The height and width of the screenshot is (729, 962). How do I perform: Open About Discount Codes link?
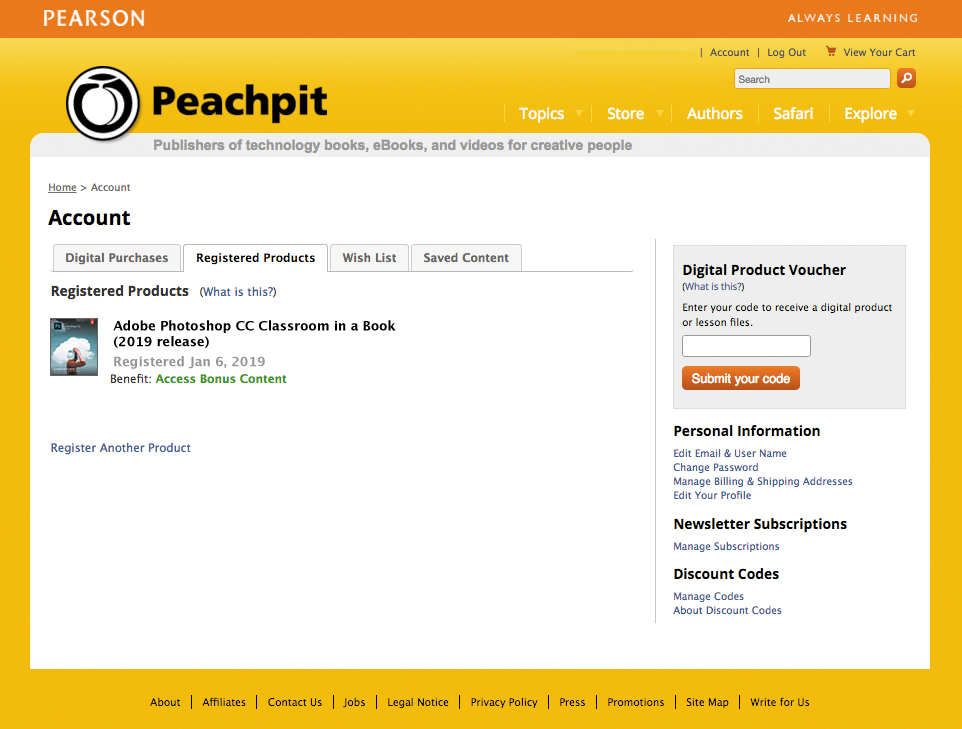click(727, 611)
